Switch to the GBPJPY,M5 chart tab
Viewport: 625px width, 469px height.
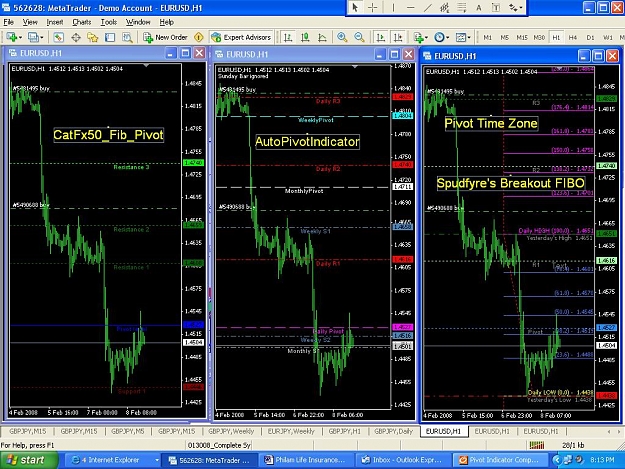pos(128,431)
